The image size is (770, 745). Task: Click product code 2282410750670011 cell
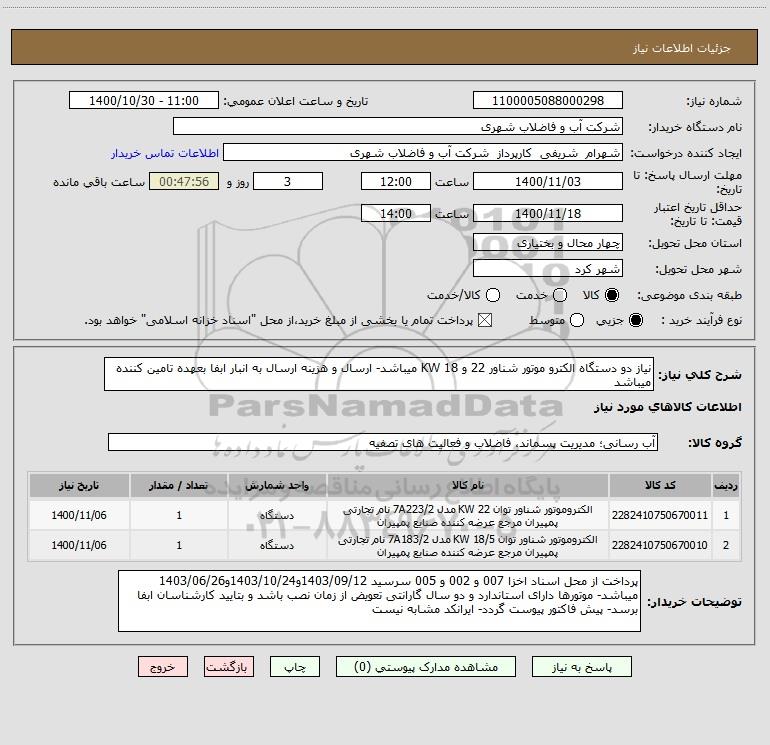pos(660,515)
